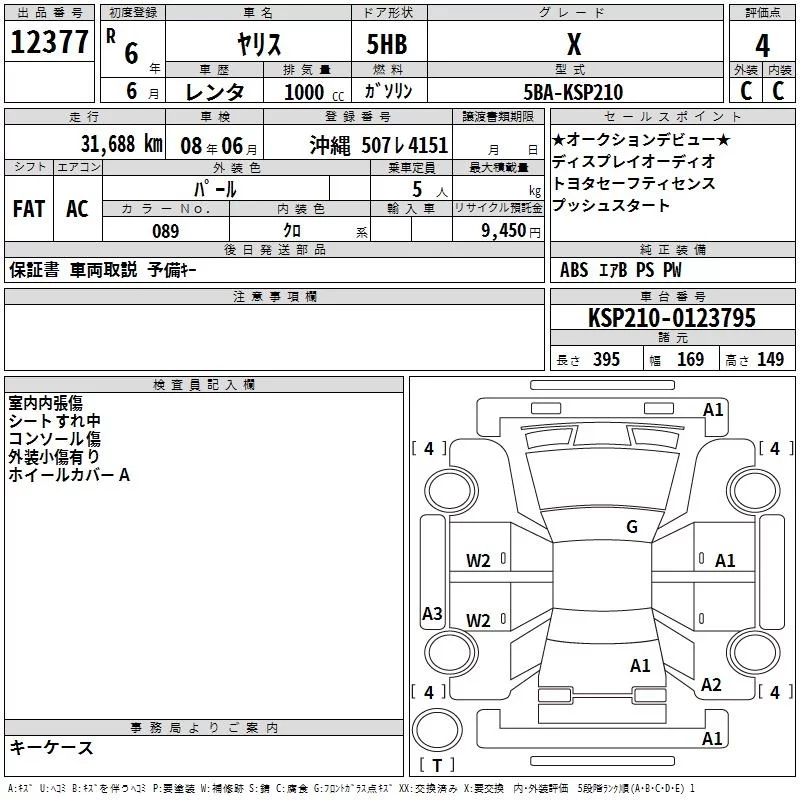Select the chassis number KSP210-0123795
The image size is (800, 800).
coord(671,319)
